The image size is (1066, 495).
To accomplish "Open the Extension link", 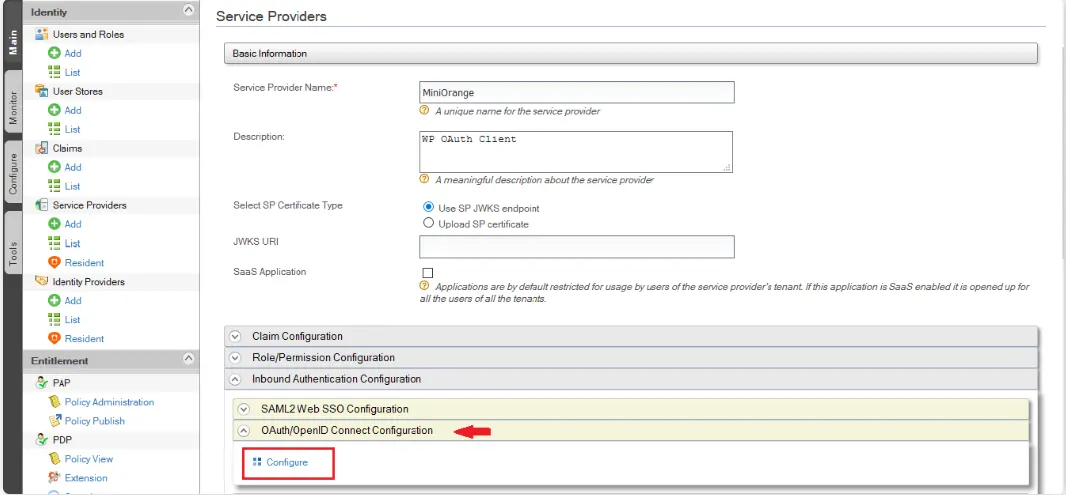I will pos(86,478).
